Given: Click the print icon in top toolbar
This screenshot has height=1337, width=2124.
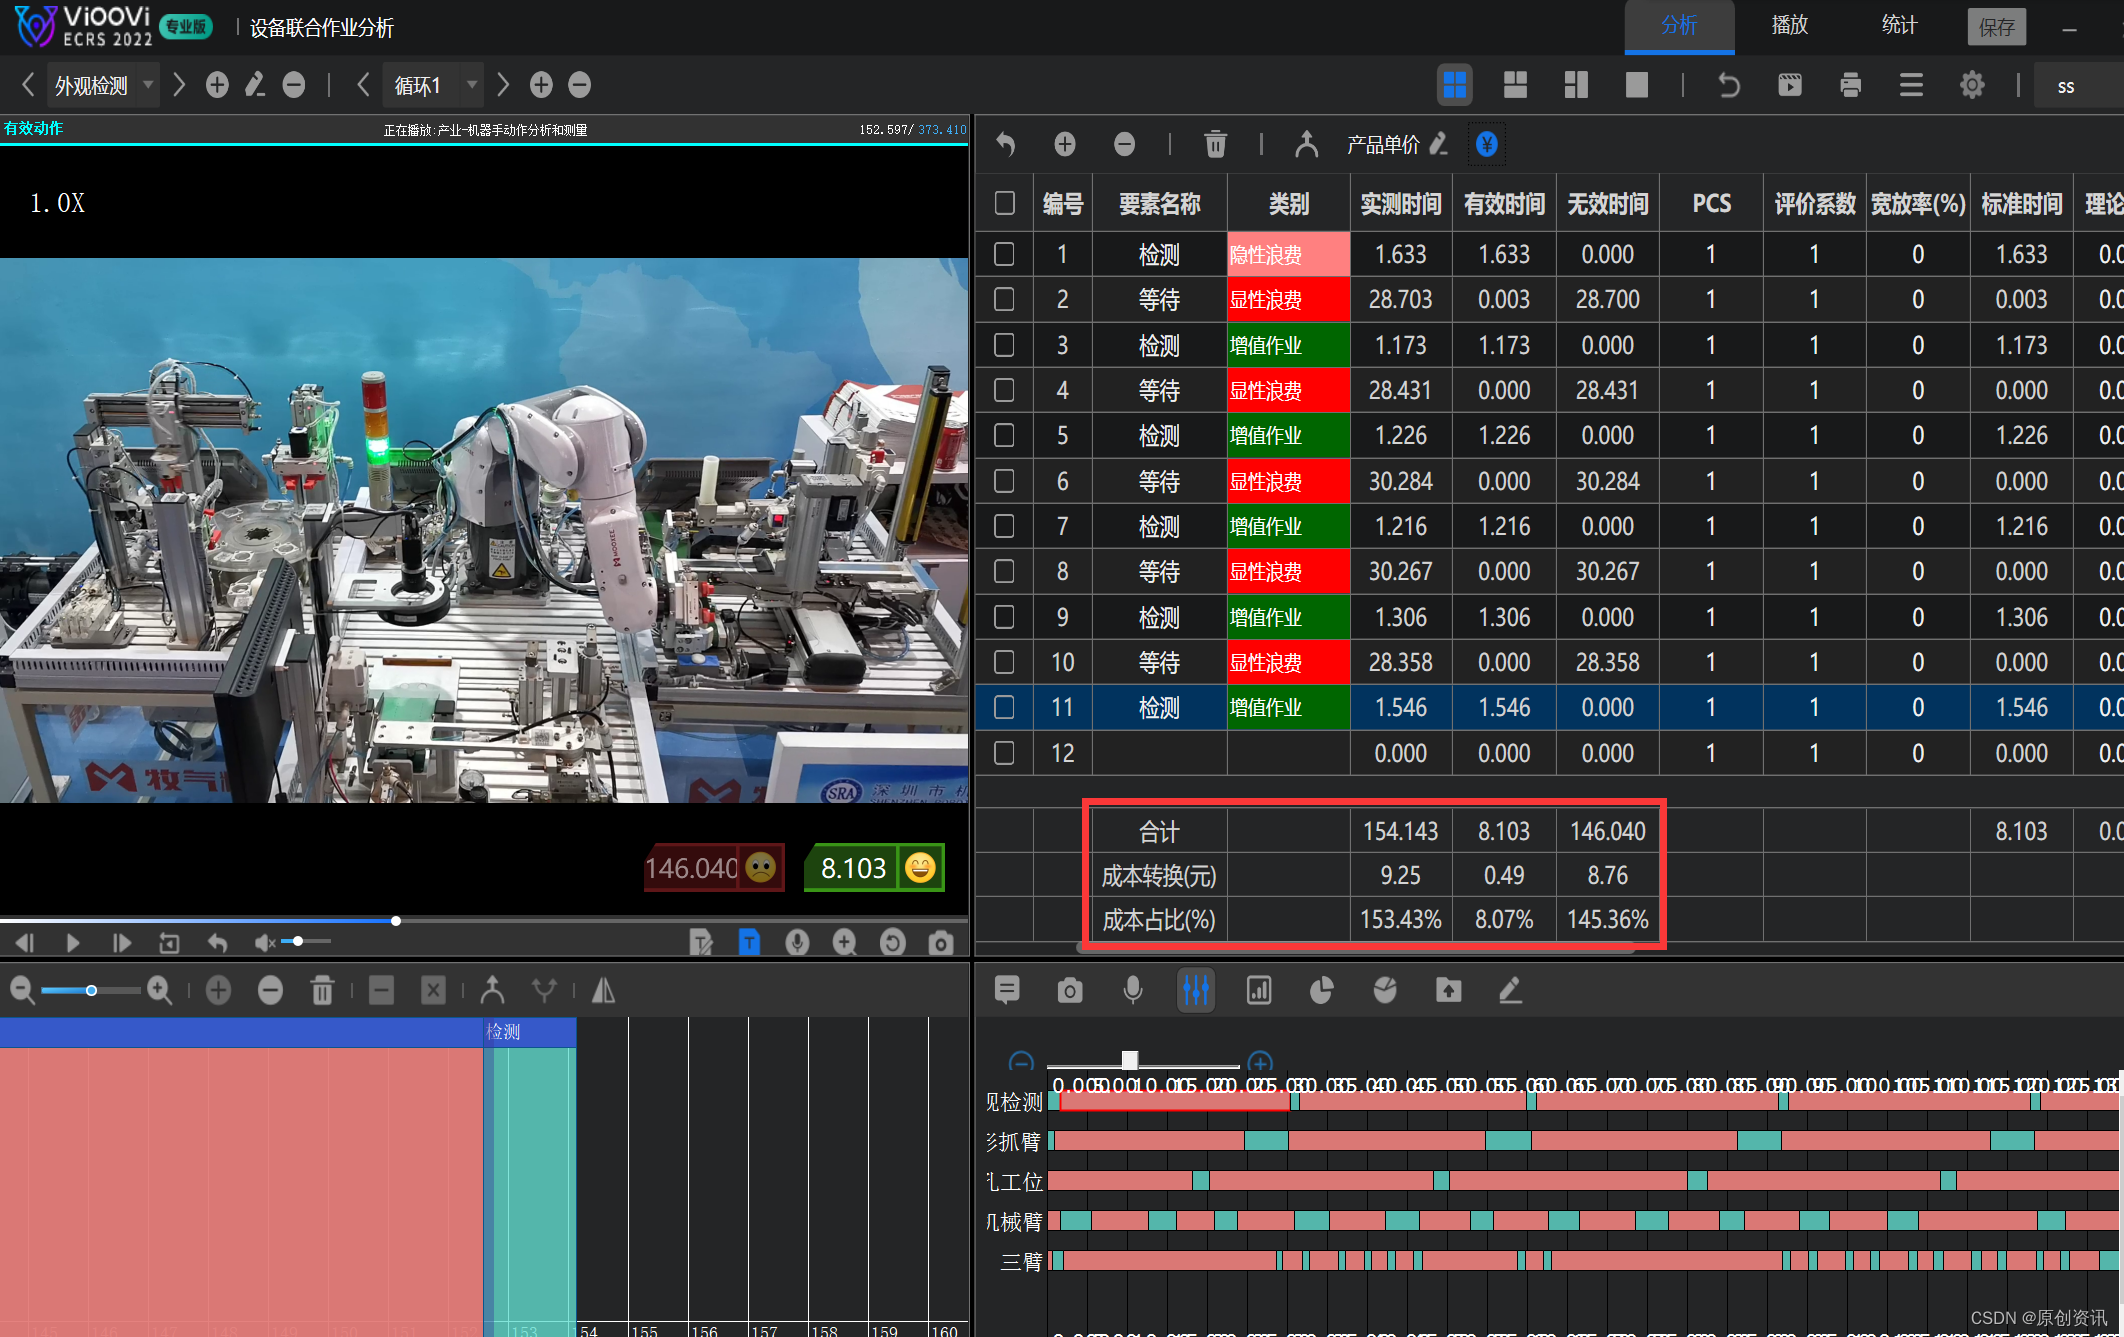Looking at the screenshot, I should point(1850,85).
